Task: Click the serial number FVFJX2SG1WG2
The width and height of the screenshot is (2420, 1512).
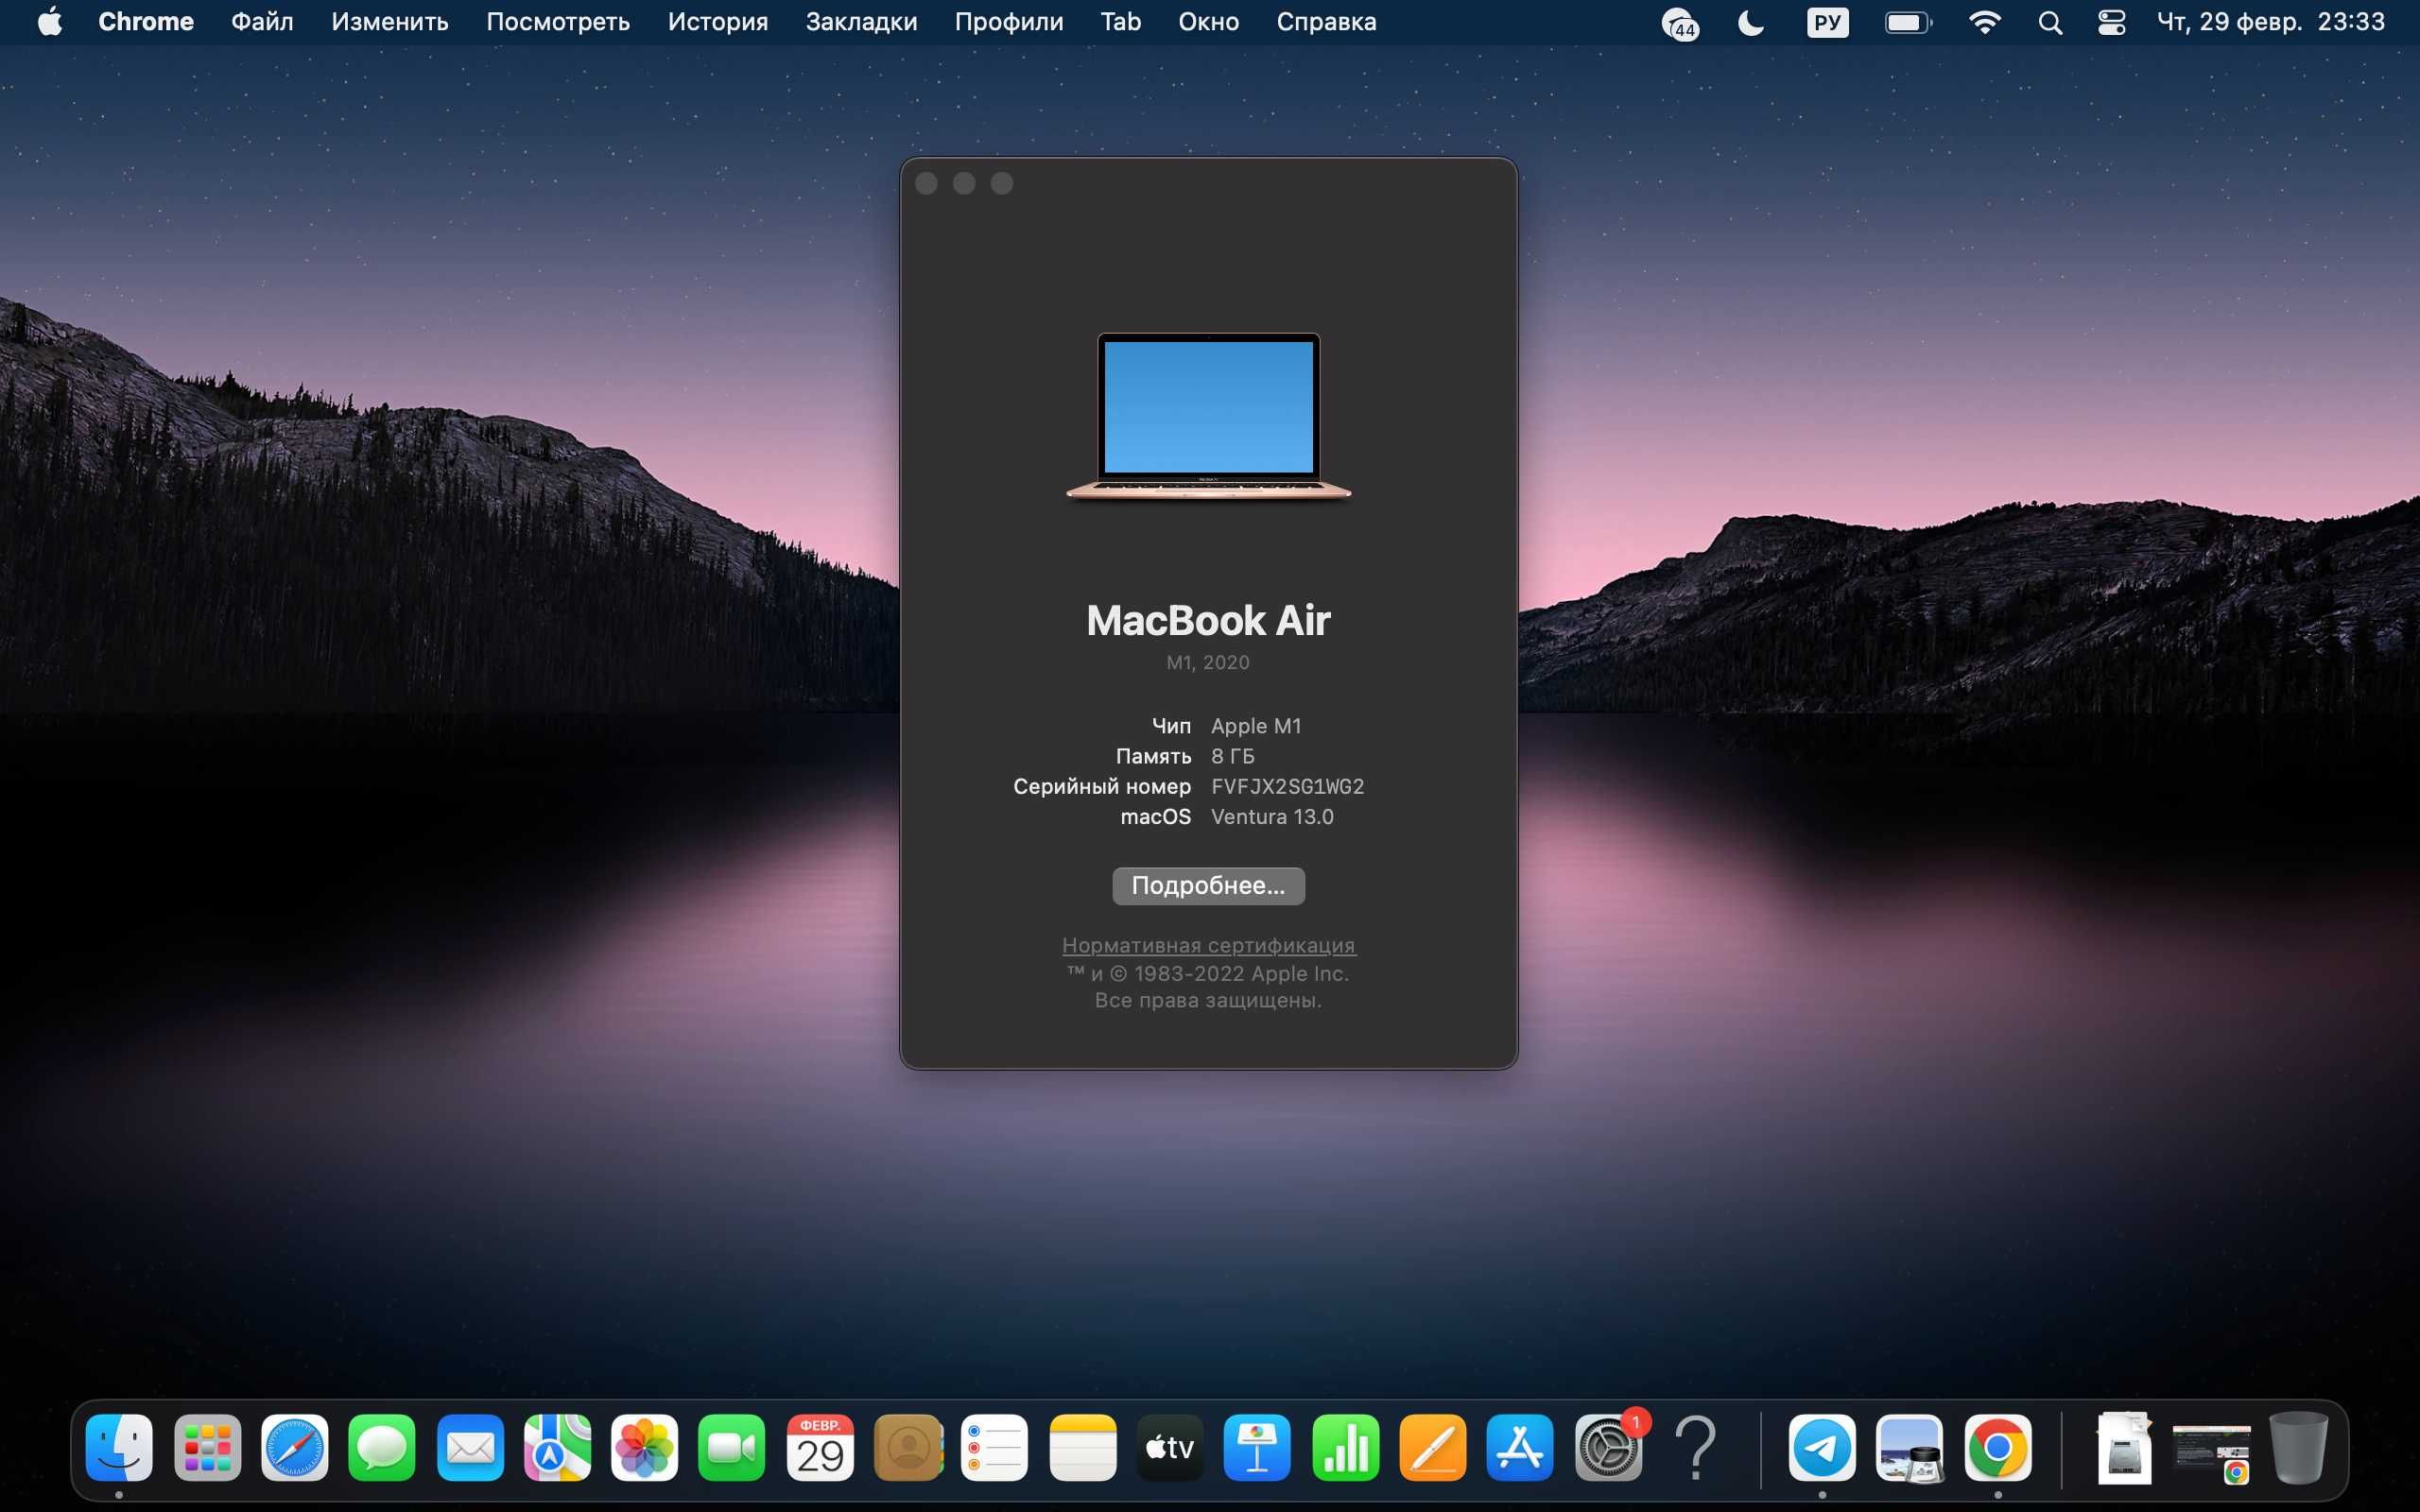Action: [x=1287, y=786]
